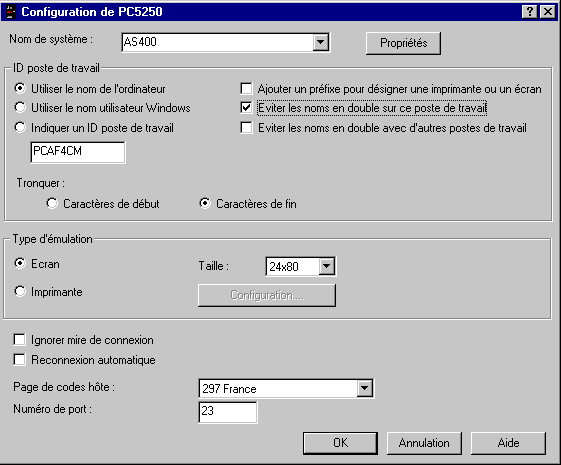Click the question mark help icon in title bar
The image size is (561, 465).
[x=530, y=12]
